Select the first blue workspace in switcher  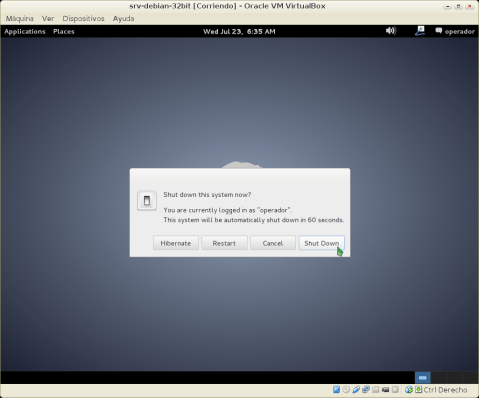click(422, 378)
